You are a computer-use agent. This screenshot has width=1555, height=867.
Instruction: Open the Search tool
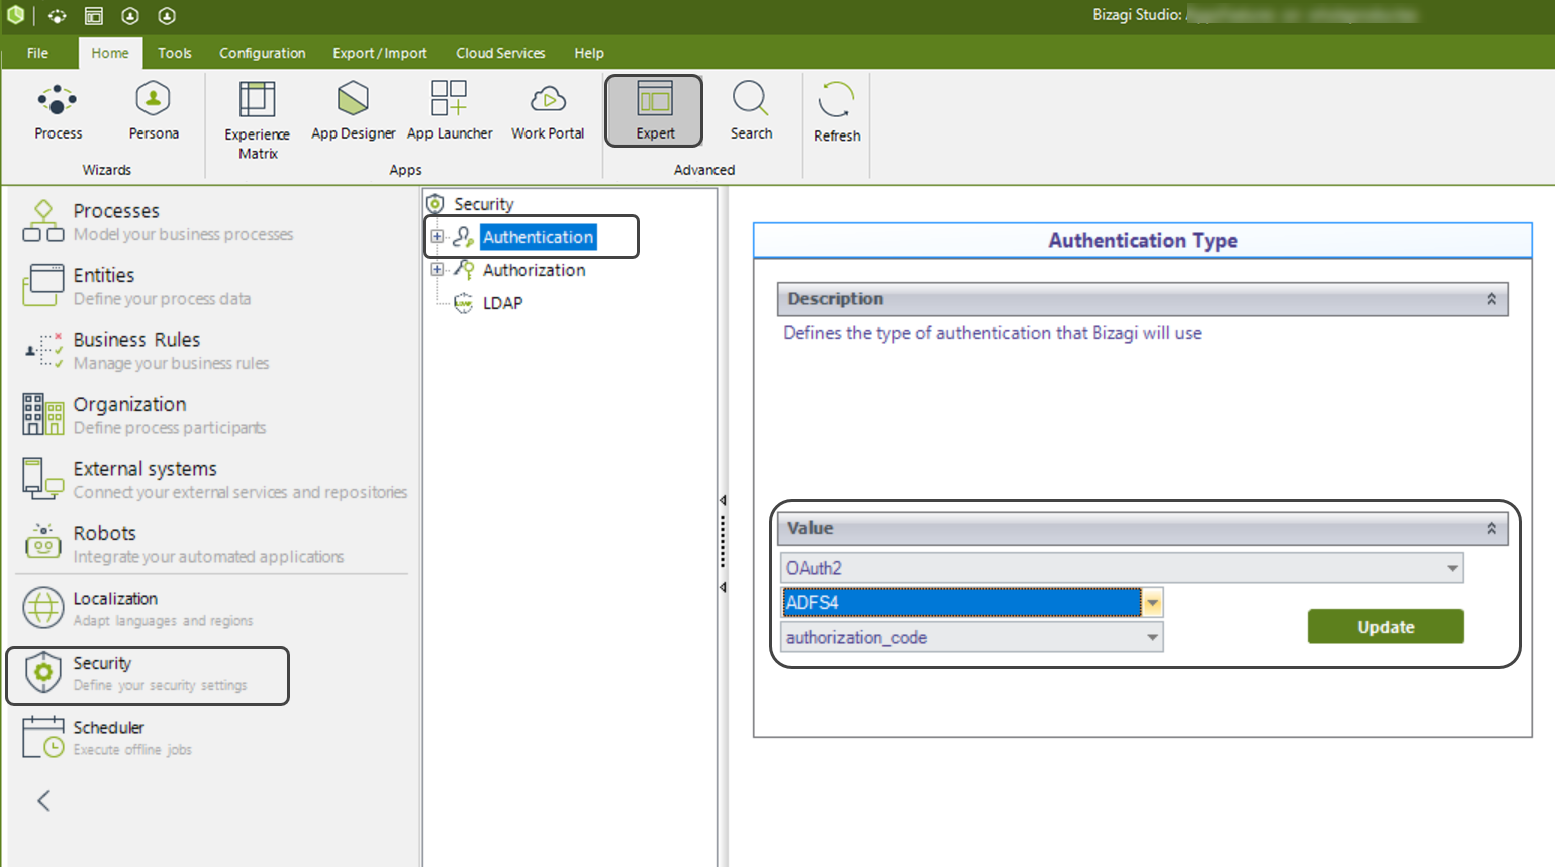(751, 112)
